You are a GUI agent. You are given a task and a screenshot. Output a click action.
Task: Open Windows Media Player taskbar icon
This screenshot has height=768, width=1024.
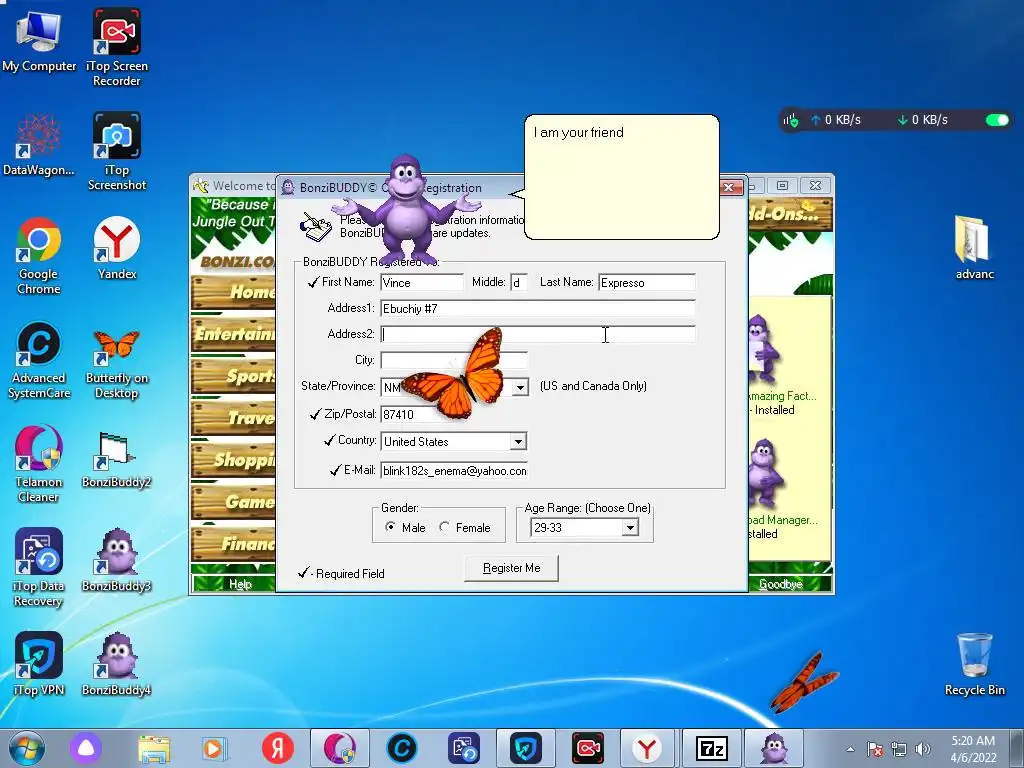pyautogui.click(x=214, y=748)
